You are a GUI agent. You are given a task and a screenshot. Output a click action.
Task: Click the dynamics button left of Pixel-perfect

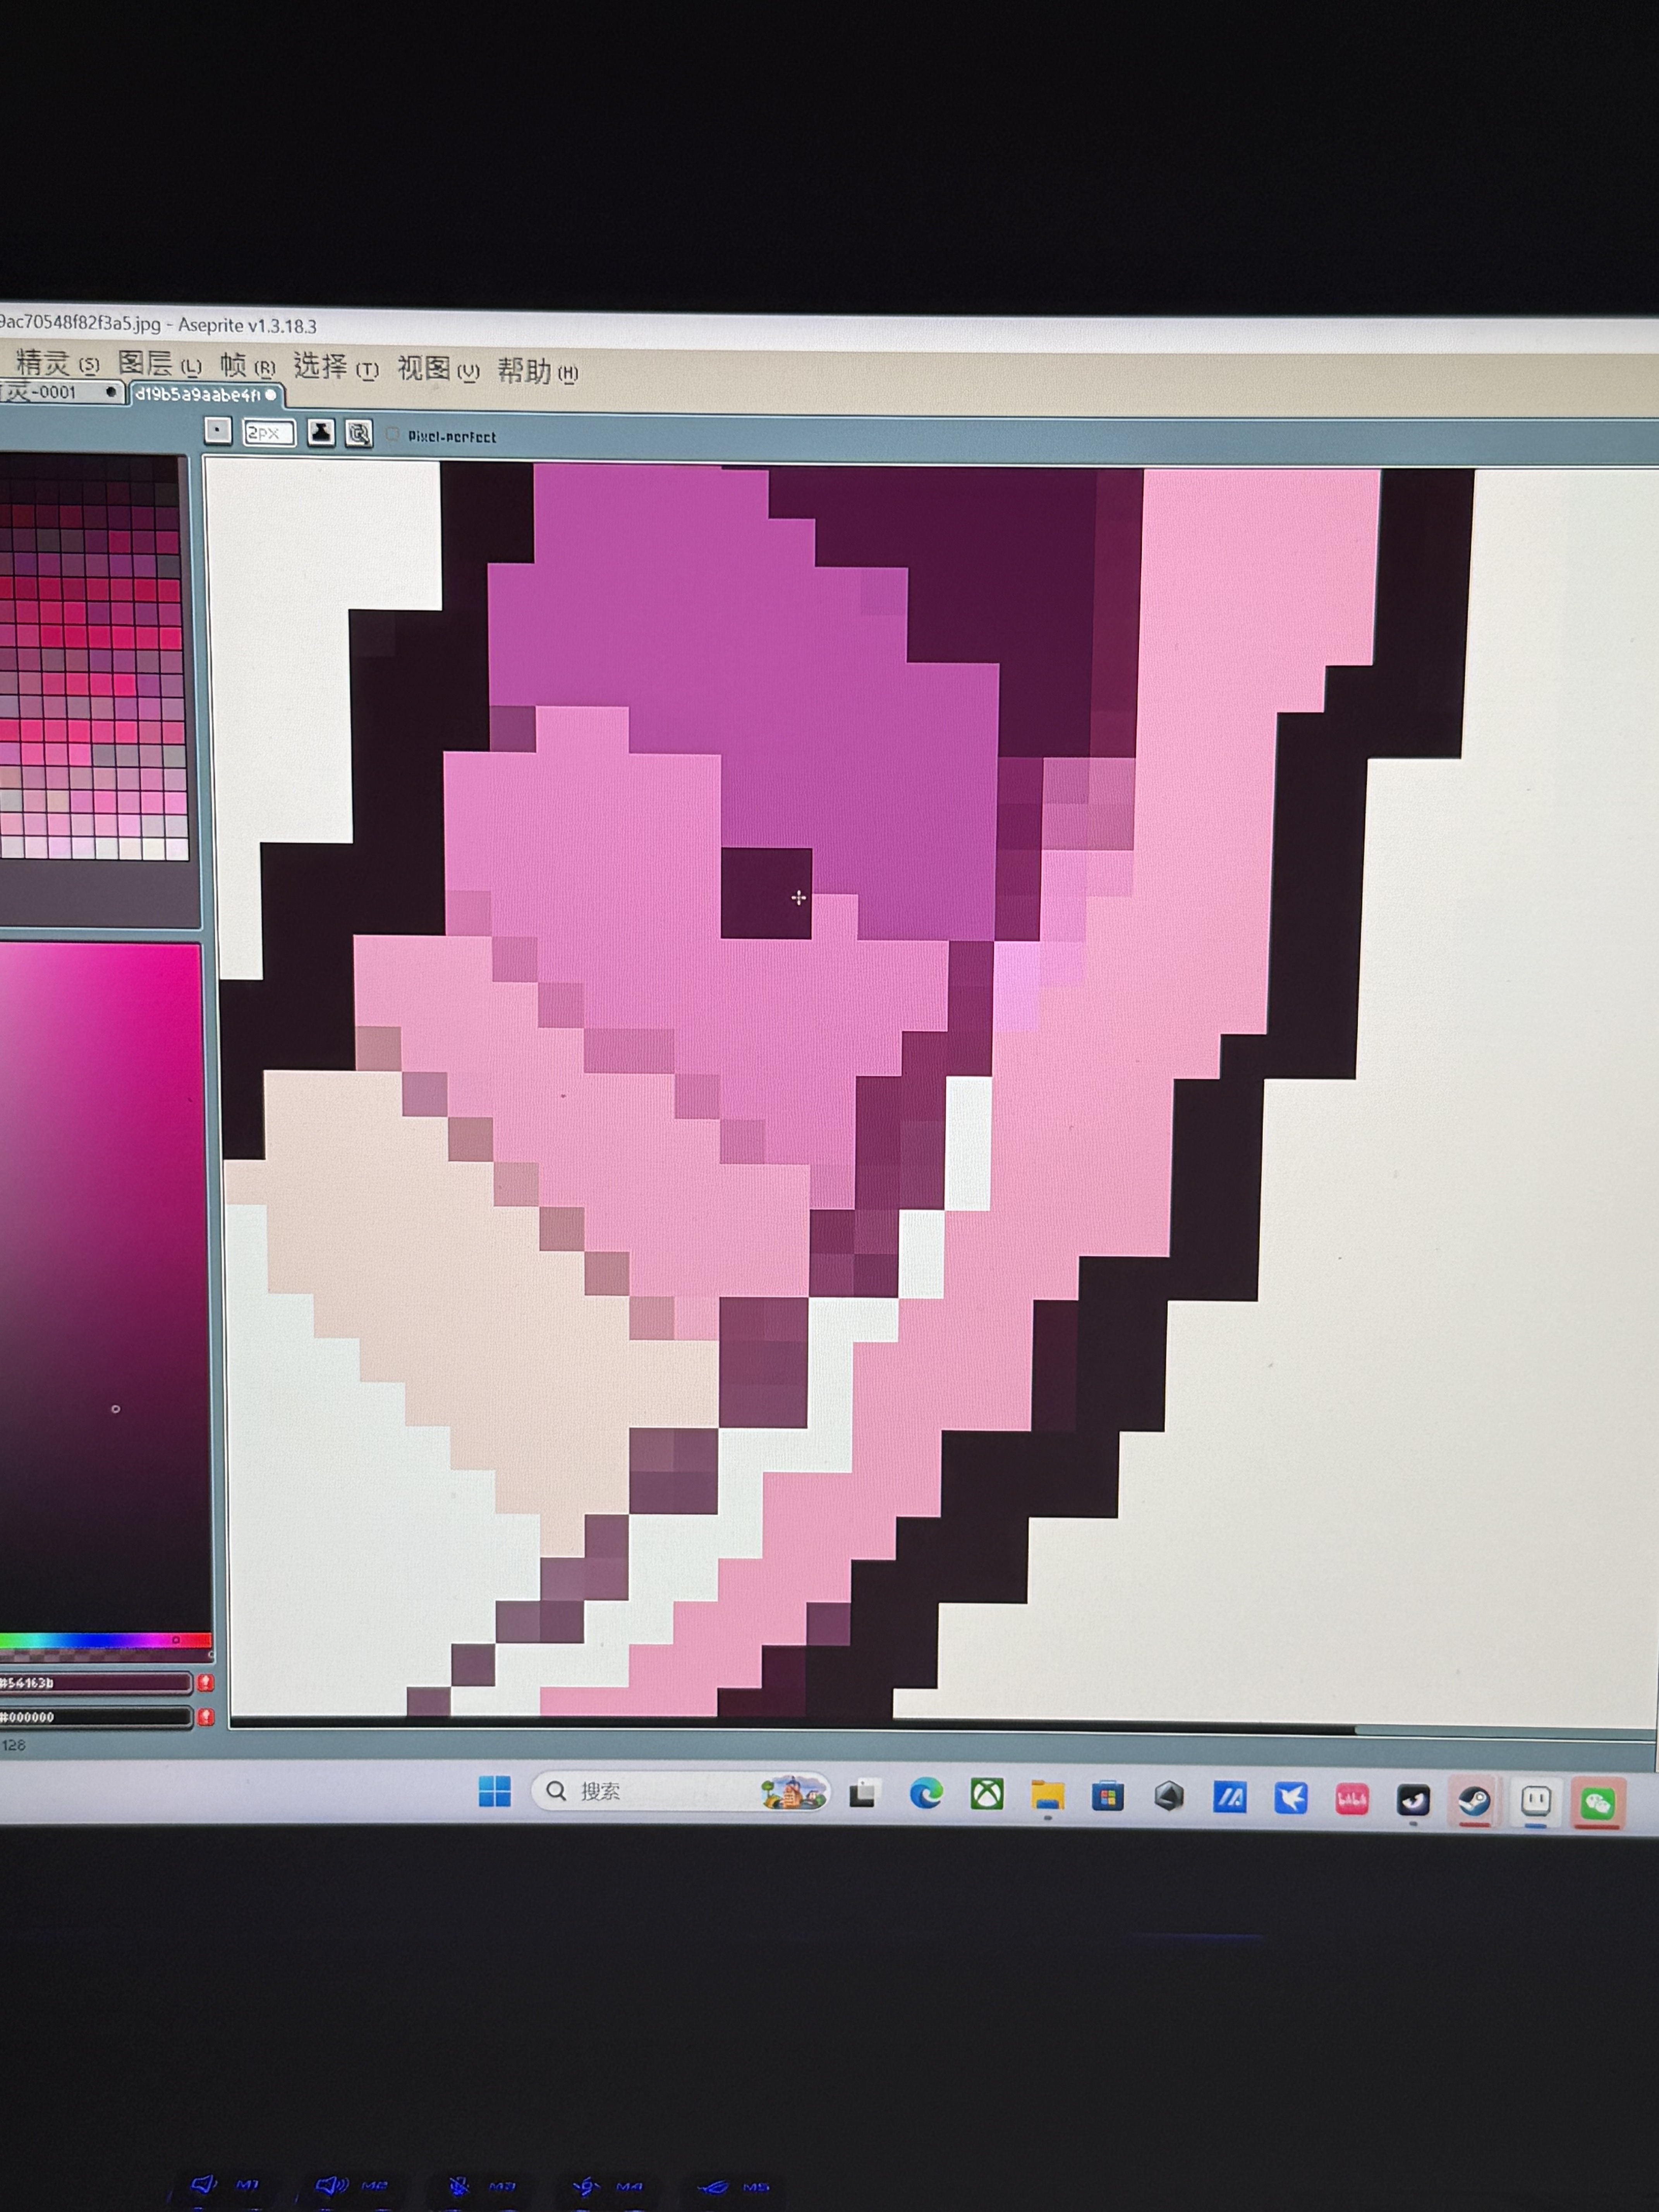tap(359, 434)
